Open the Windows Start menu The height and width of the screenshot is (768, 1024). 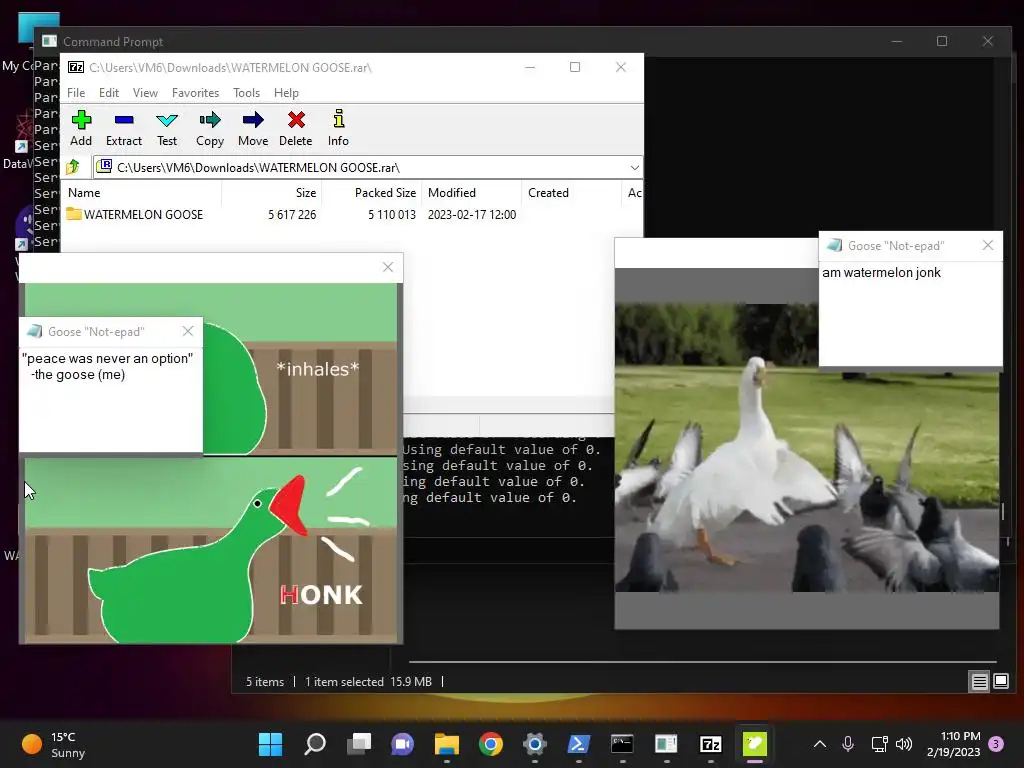[270, 744]
